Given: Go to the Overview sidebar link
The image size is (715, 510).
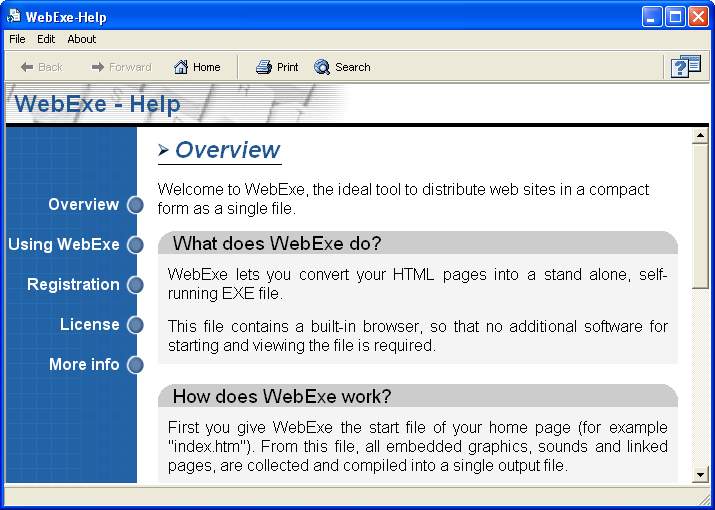Looking at the screenshot, I should point(83,204).
